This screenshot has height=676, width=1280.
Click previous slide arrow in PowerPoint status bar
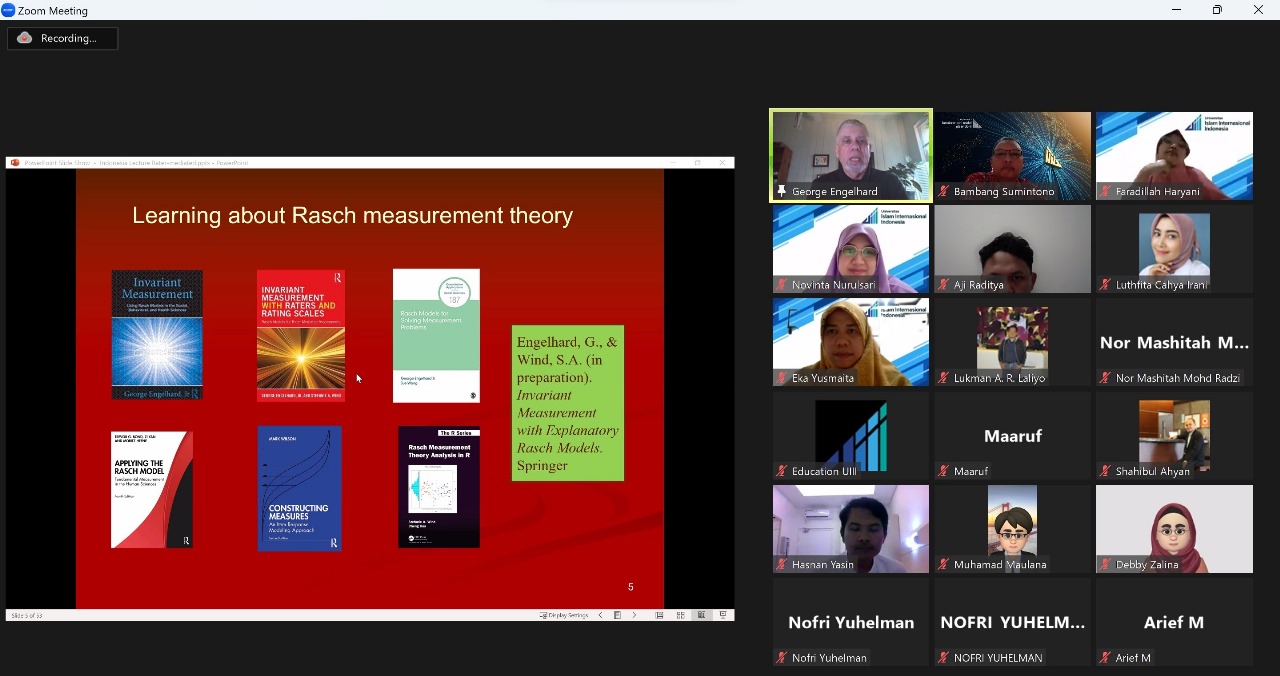600,615
